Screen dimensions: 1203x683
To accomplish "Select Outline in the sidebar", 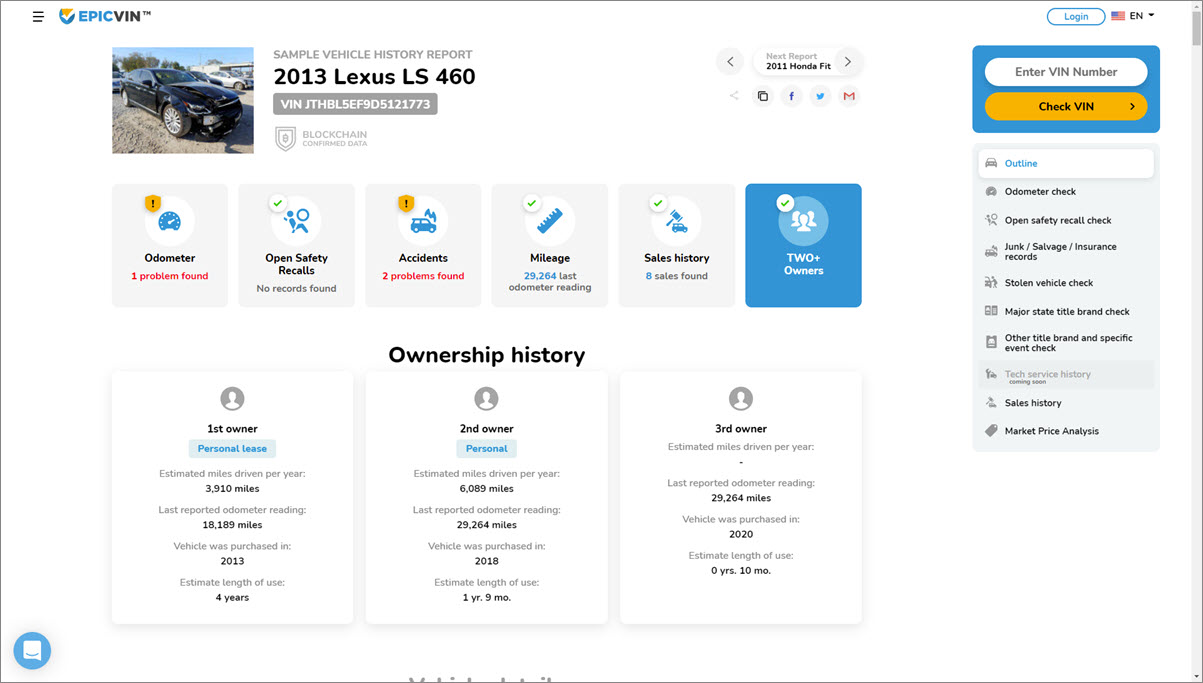I will pos(1066,163).
